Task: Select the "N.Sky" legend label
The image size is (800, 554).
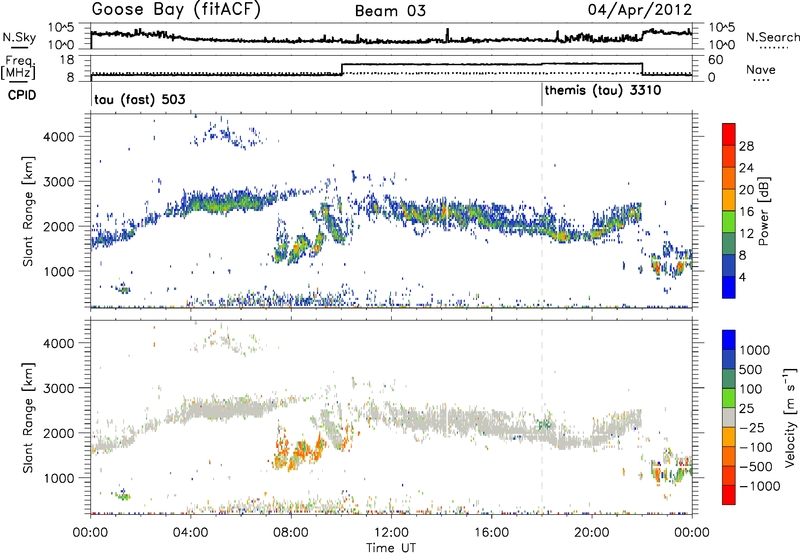Action: click(x=19, y=37)
